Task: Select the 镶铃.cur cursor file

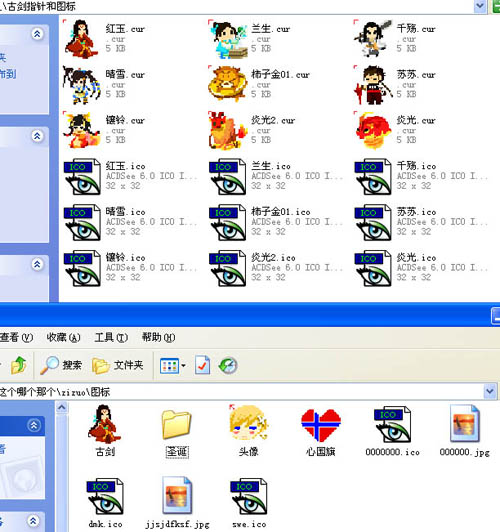Action: [x=104, y=130]
